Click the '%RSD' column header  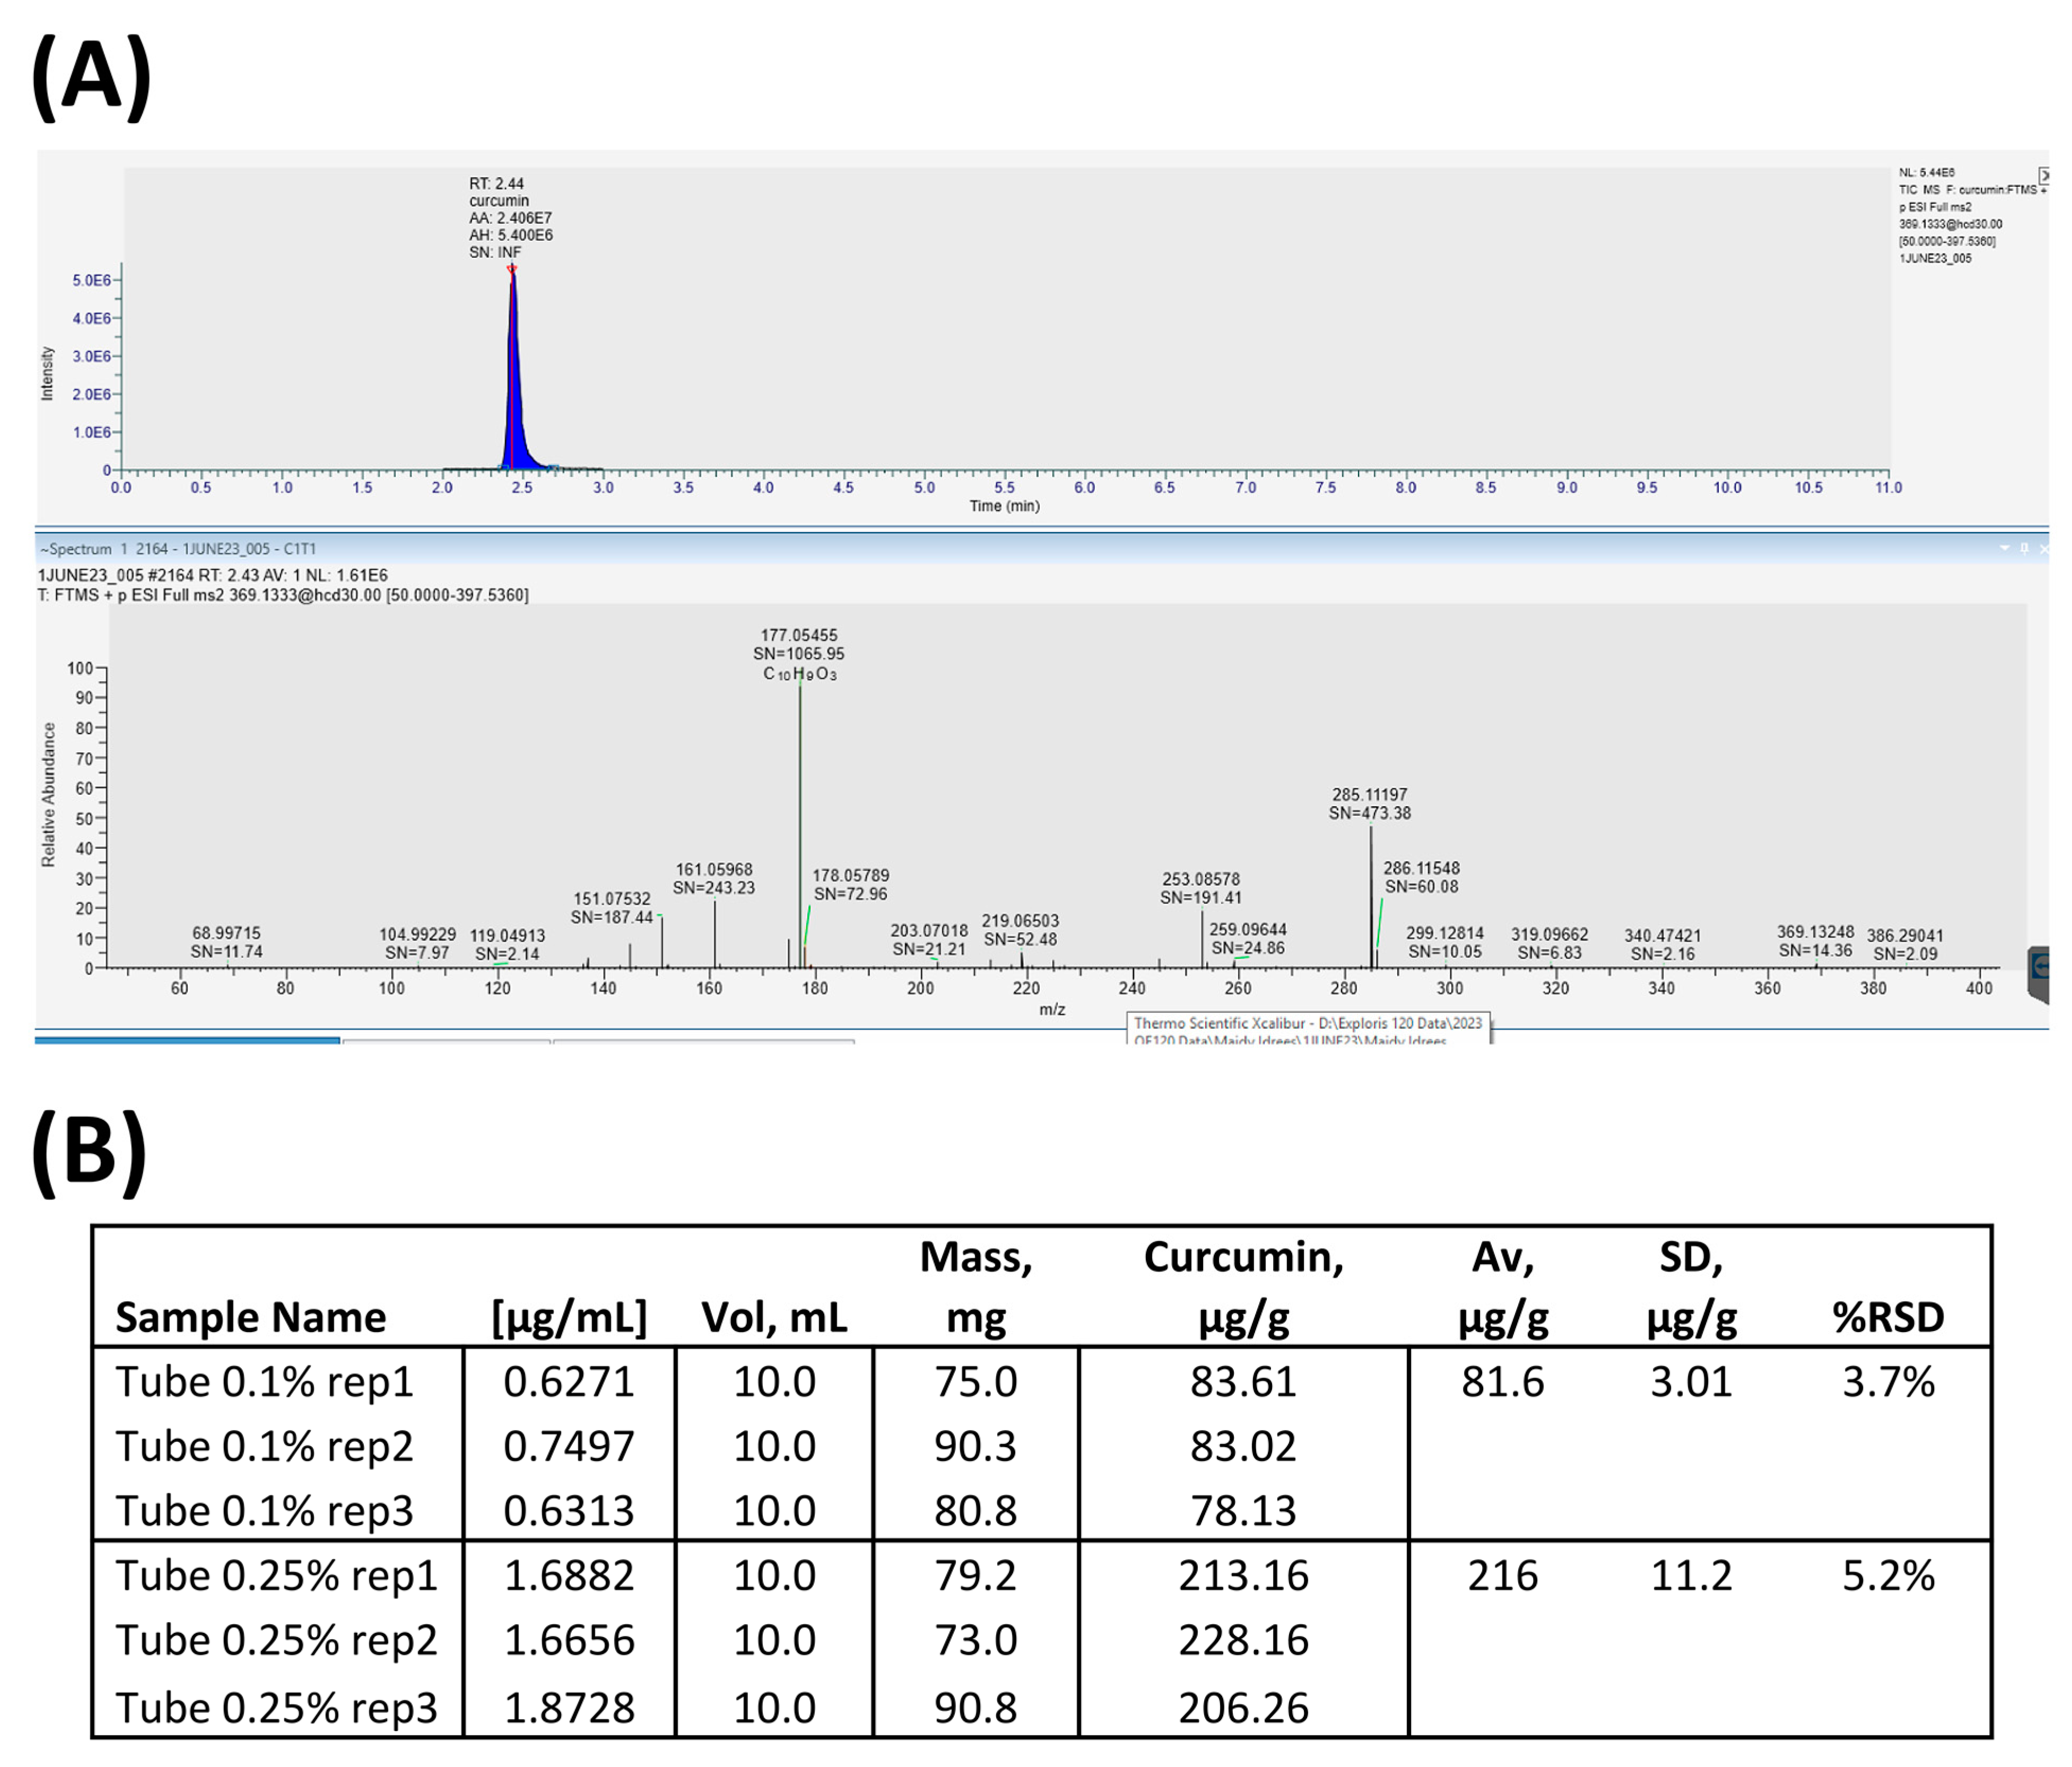coord(1888,1317)
